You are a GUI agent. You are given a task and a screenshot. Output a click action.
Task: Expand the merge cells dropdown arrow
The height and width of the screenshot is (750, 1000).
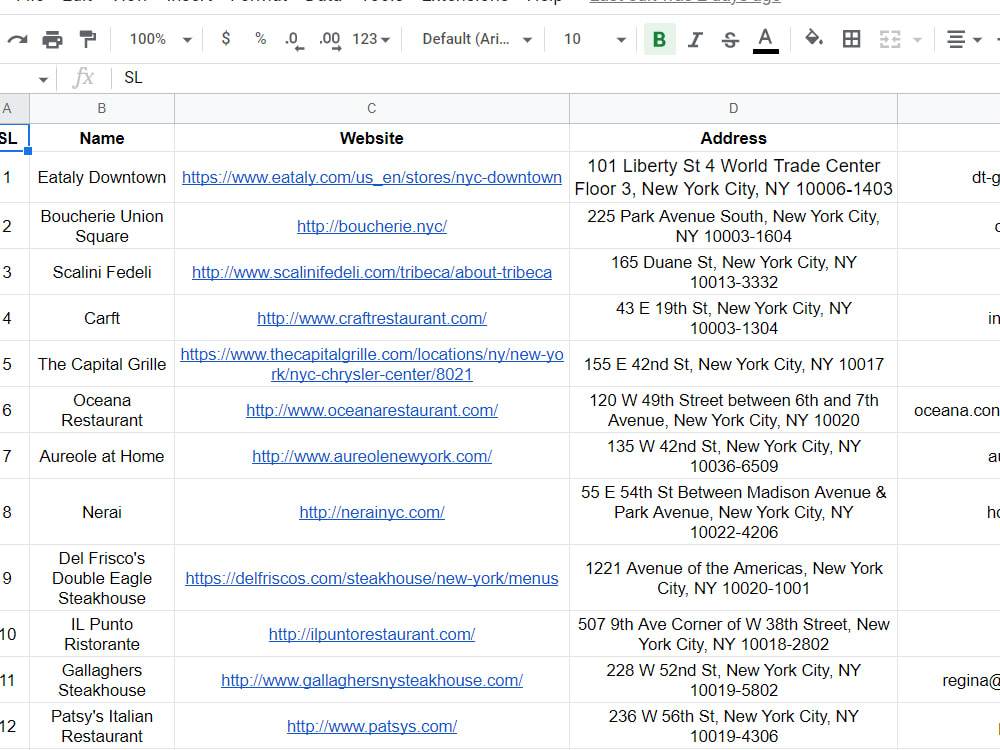pyautogui.click(x=917, y=40)
